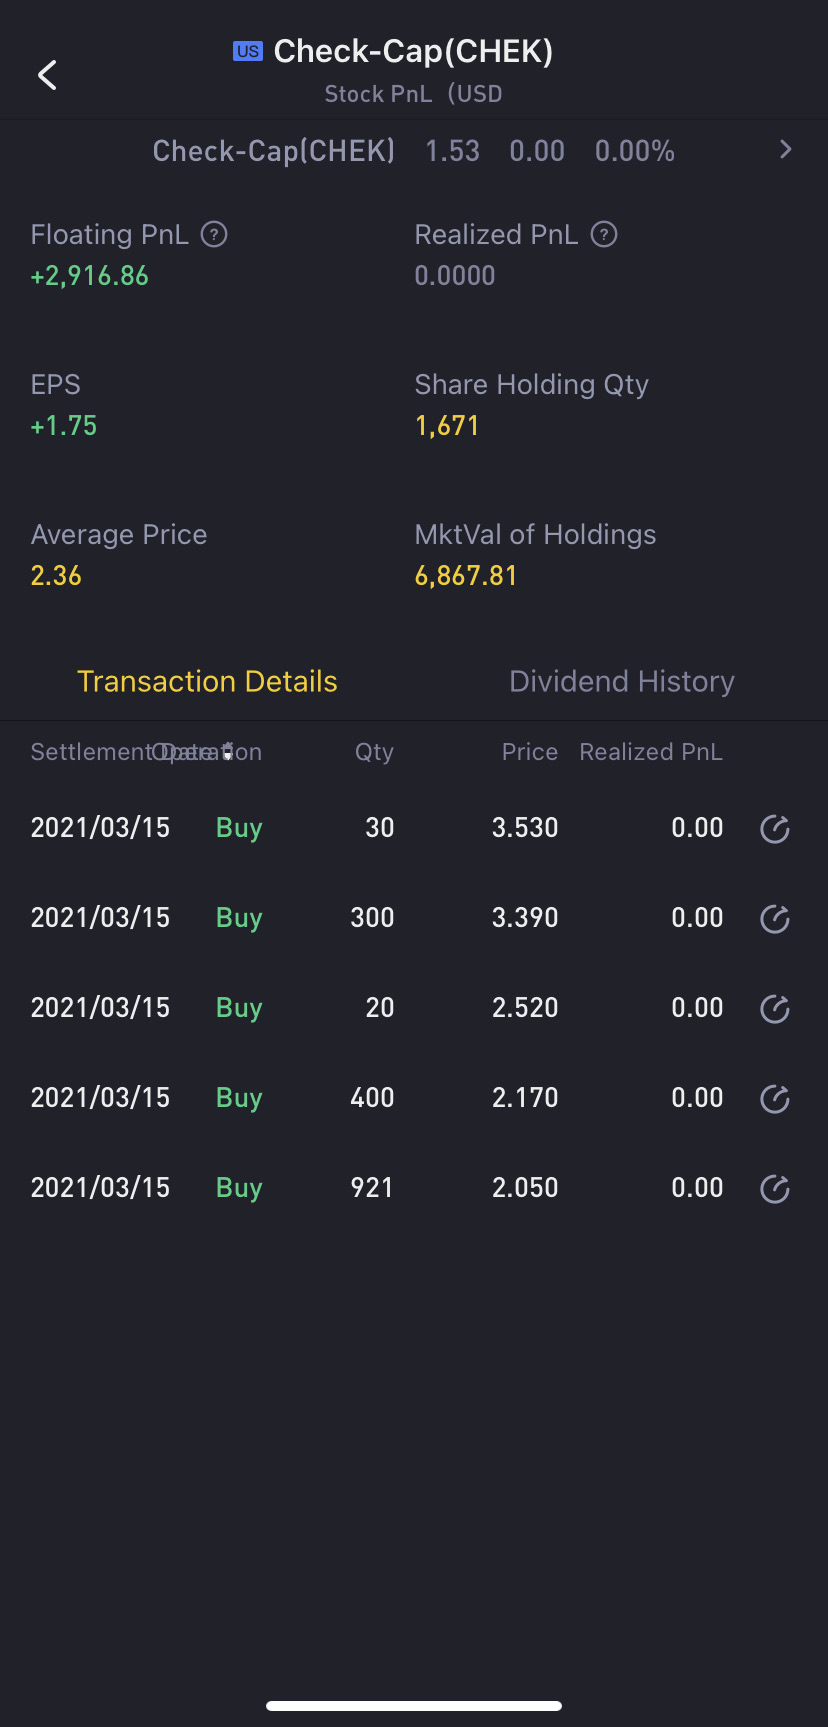This screenshot has width=828, height=1727.
Task: Select the Transaction Details tab
Action: tap(207, 681)
